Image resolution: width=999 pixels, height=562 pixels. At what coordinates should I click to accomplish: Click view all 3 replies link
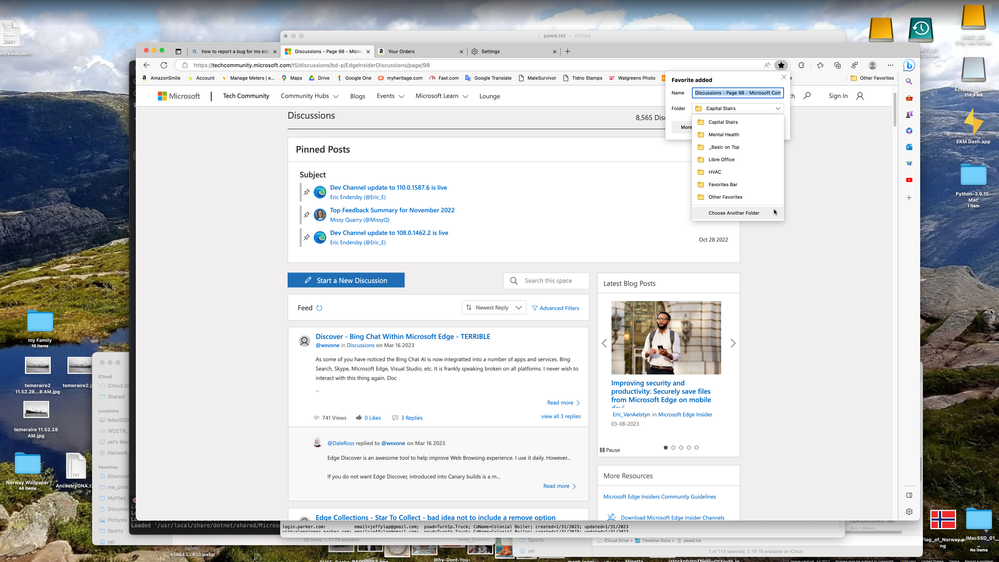click(561, 416)
